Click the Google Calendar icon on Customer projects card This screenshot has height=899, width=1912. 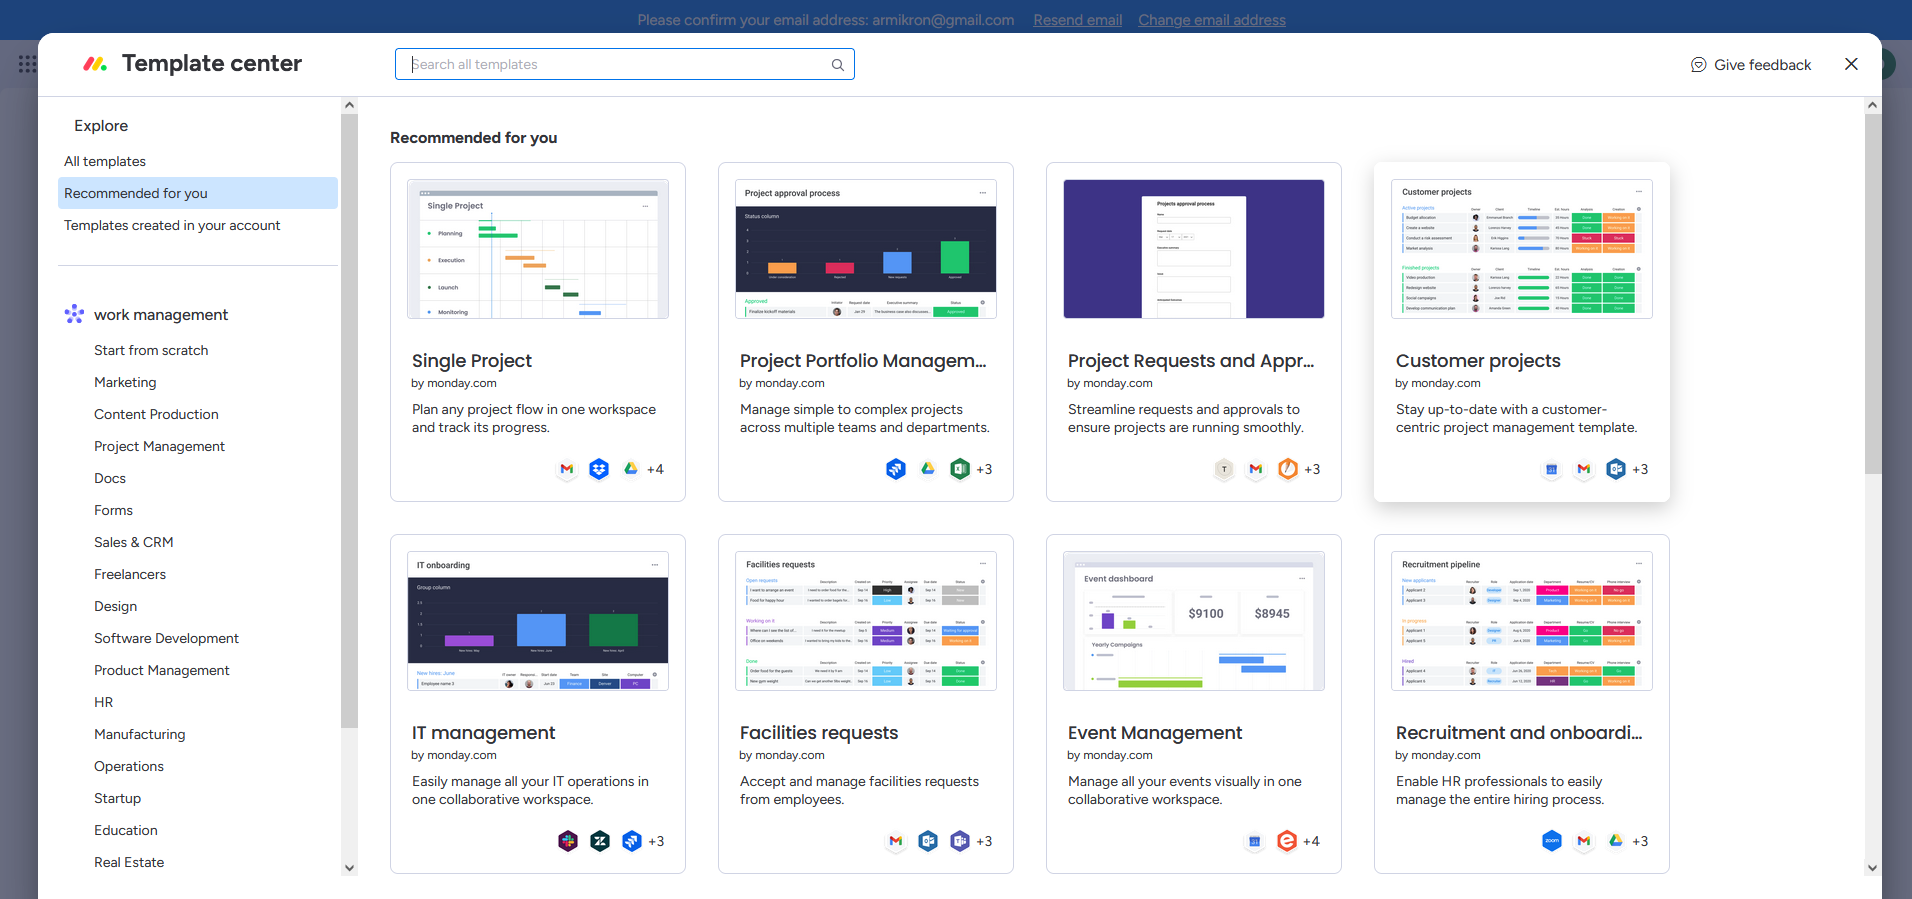(x=1552, y=469)
